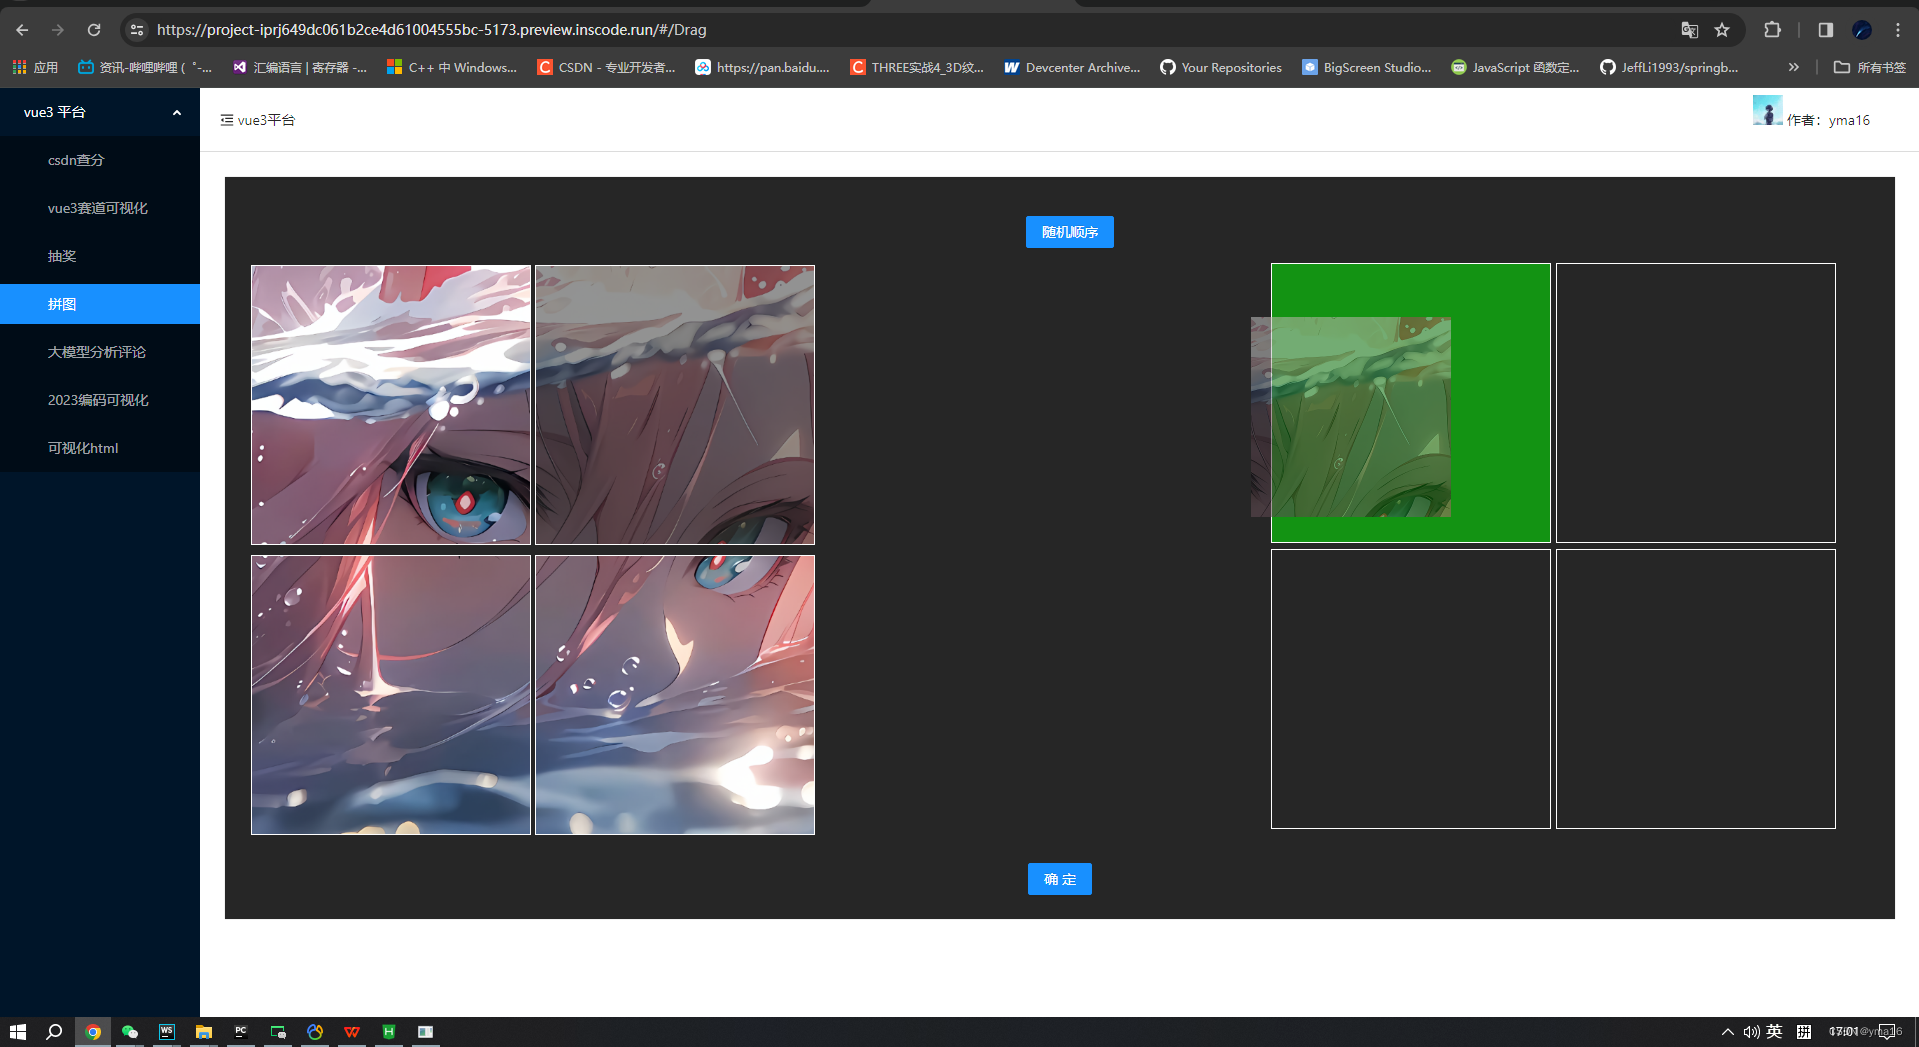Open File Explorer from the taskbar

[x=204, y=1032]
